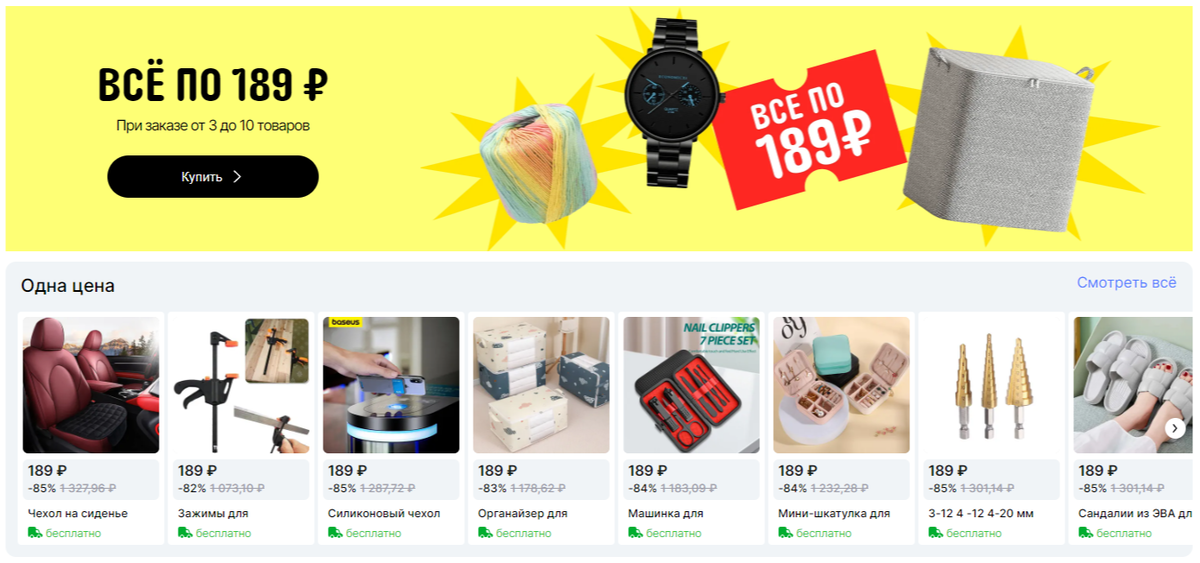Click the Чехол на сиденье title
Screen dimensions: 1200x563
[x=78, y=514]
